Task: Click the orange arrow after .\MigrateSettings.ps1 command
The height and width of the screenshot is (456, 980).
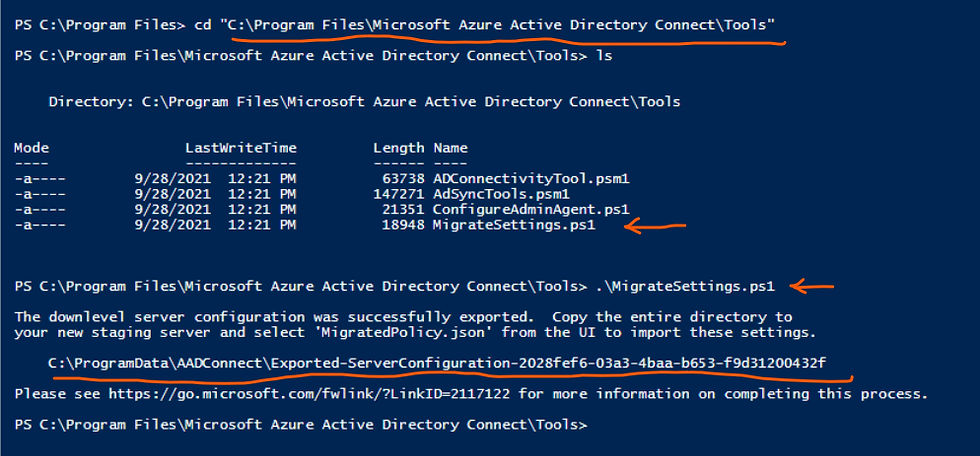Action: pos(812,287)
